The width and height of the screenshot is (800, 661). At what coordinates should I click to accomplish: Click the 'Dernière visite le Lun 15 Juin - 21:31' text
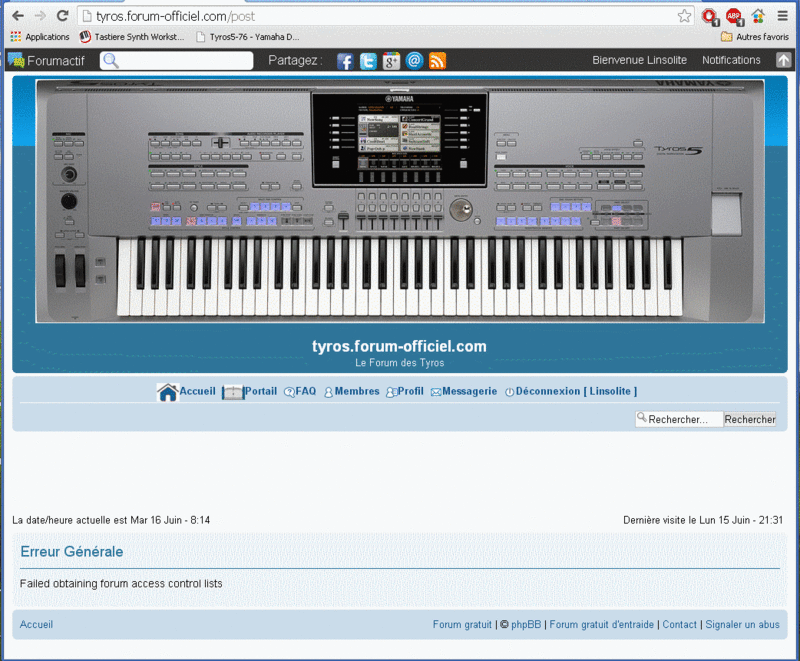(x=703, y=520)
